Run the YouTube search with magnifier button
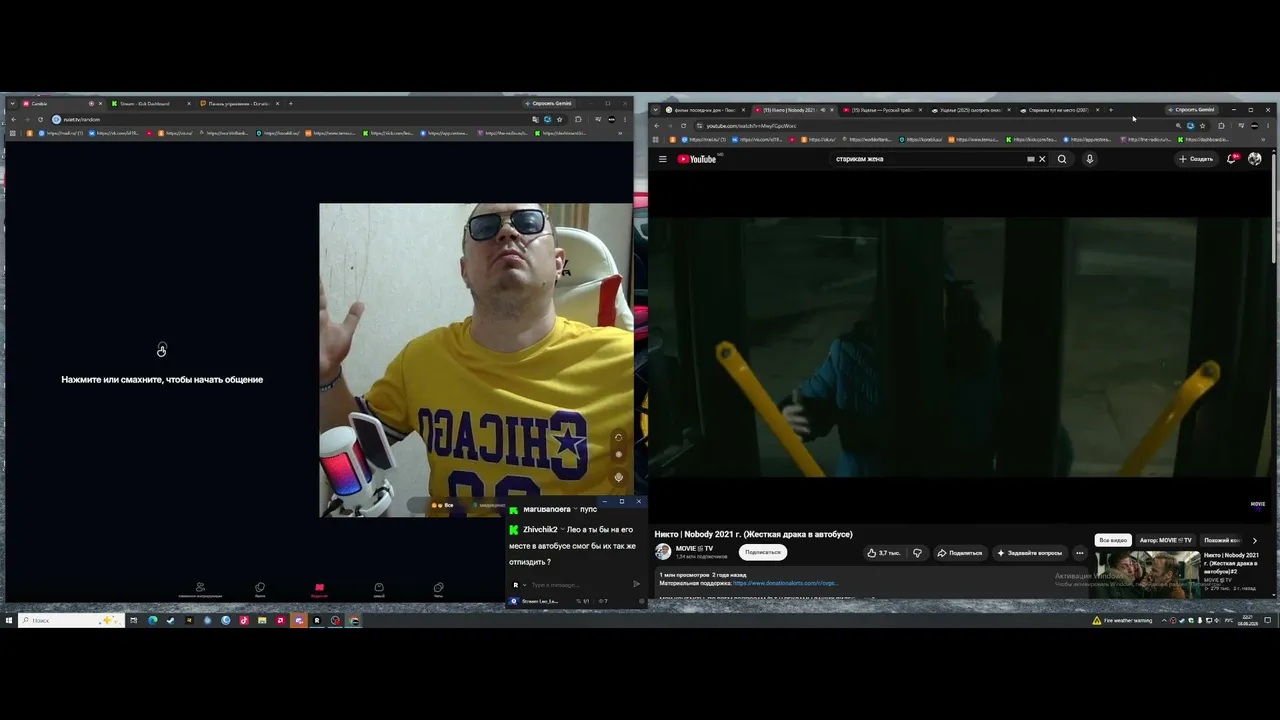The height and width of the screenshot is (720, 1280). (1062, 159)
